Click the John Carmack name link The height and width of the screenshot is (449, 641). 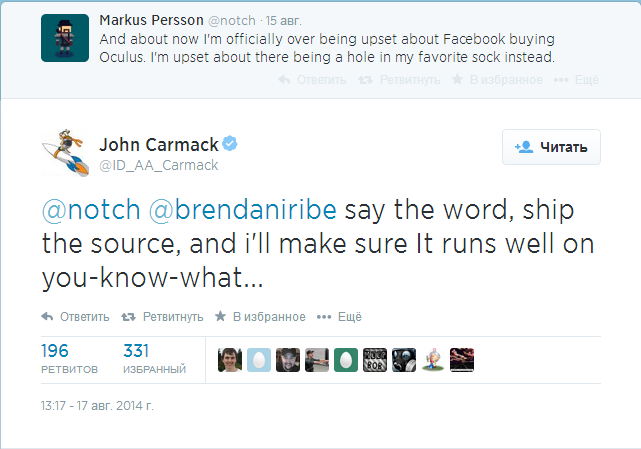(158, 143)
